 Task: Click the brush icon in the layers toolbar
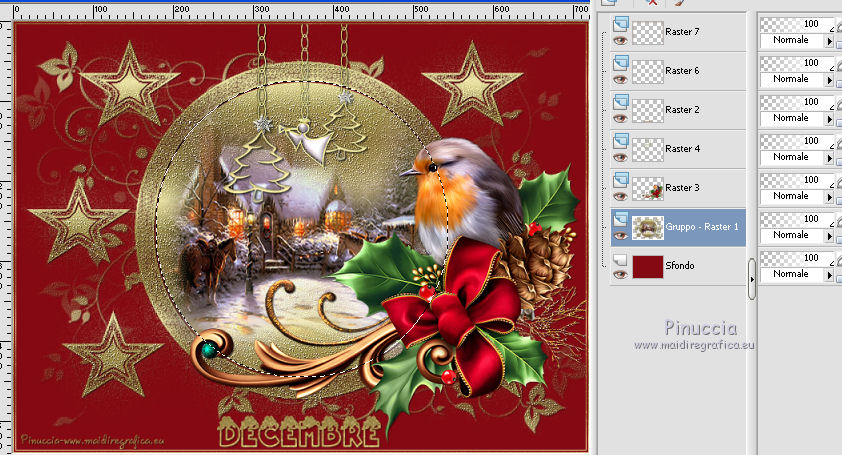(679, 3)
